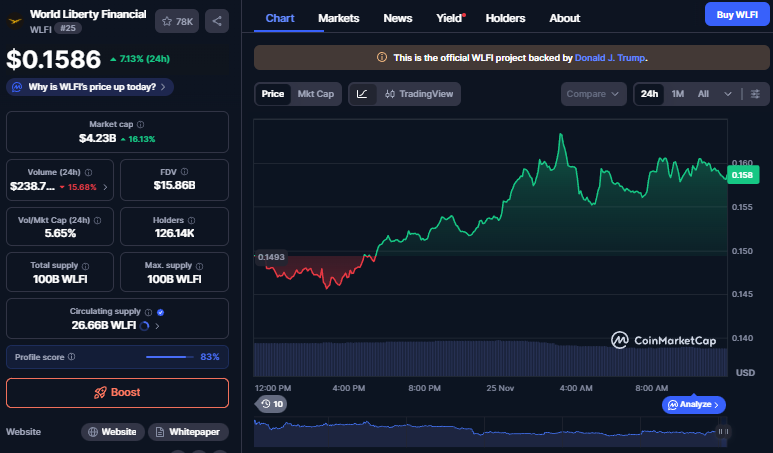The height and width of the screenshot is (453, 773).
Task: Open Total supply info icon
Action: click(85, 266)
